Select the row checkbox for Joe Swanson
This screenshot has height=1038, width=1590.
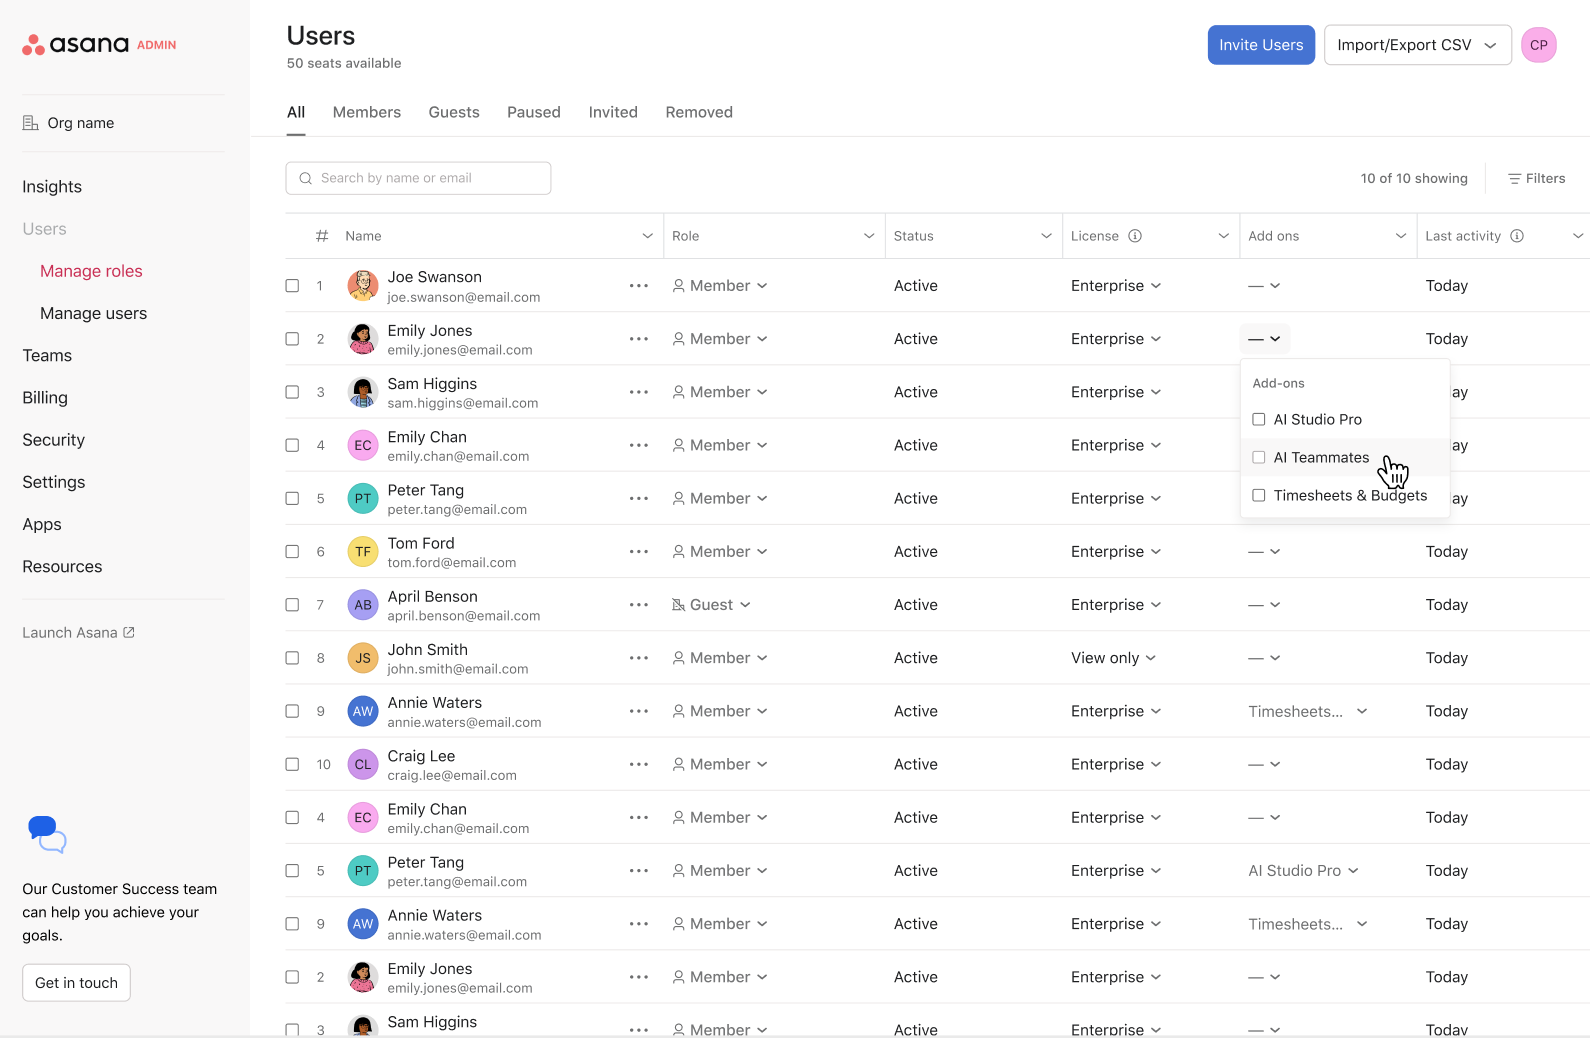click(x=292, y=286)
